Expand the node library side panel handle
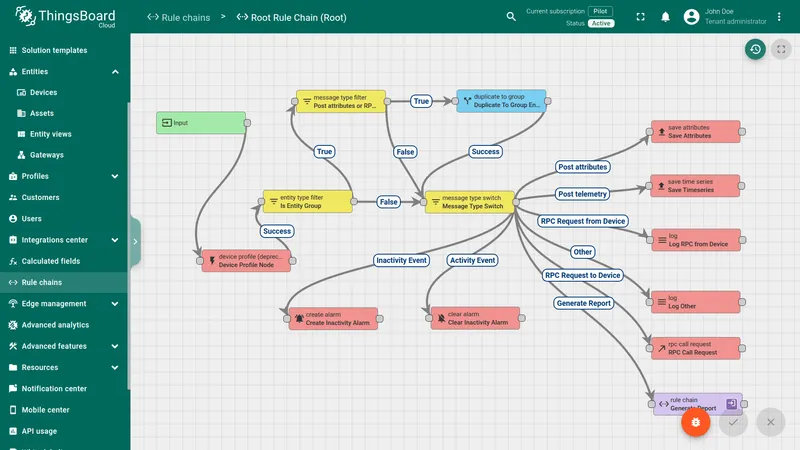The image size is (800, 450). [x=135, y=241]
